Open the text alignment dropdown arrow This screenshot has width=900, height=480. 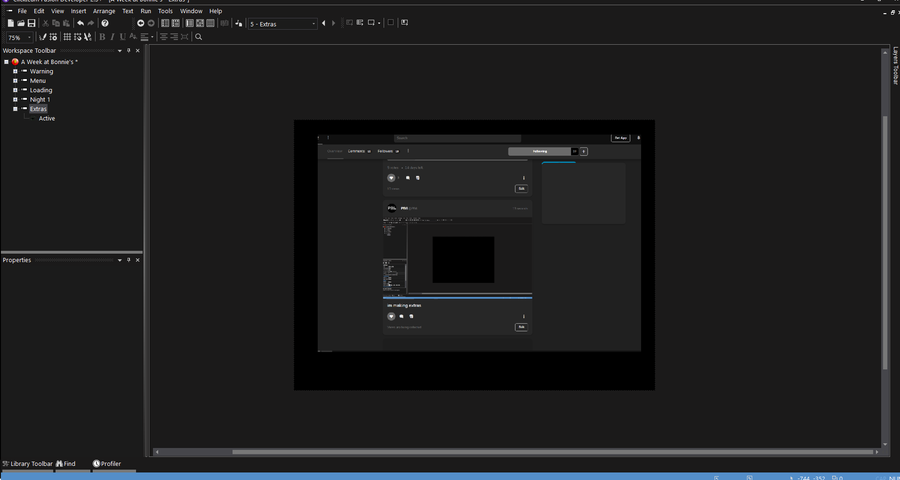[152, 37]
